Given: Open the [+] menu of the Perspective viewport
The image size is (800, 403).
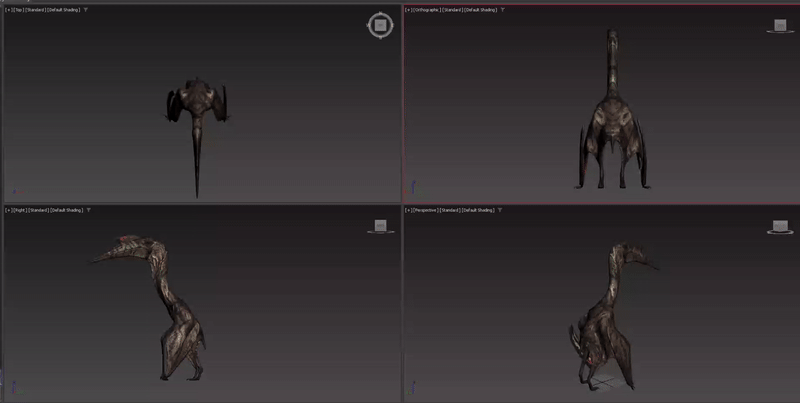Looking at the screenshot, I should [x=408, y=210].
